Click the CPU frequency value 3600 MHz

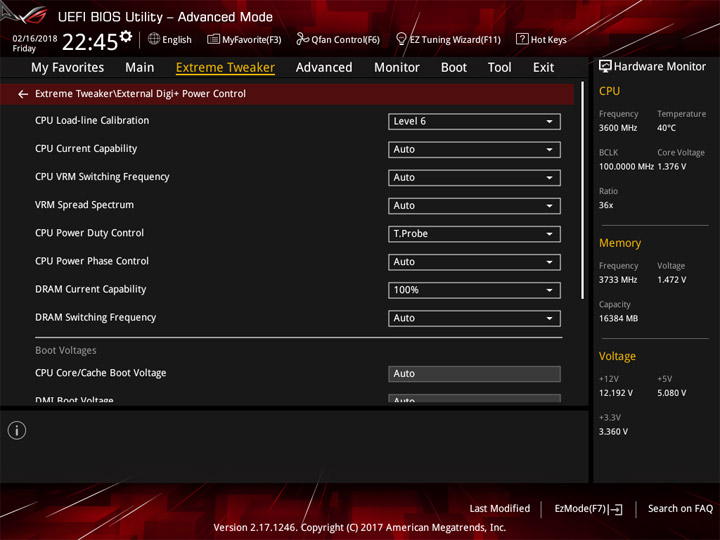(618, 128)
